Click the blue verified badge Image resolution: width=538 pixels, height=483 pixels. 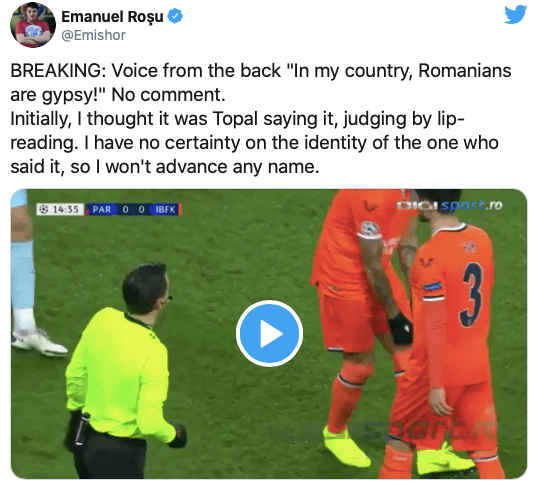tap(175, 16)
